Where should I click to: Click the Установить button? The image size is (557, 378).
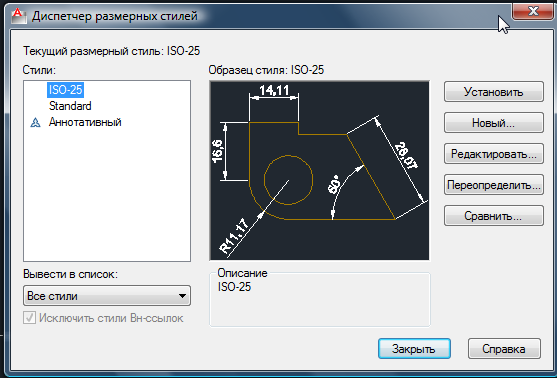(494, 92)
